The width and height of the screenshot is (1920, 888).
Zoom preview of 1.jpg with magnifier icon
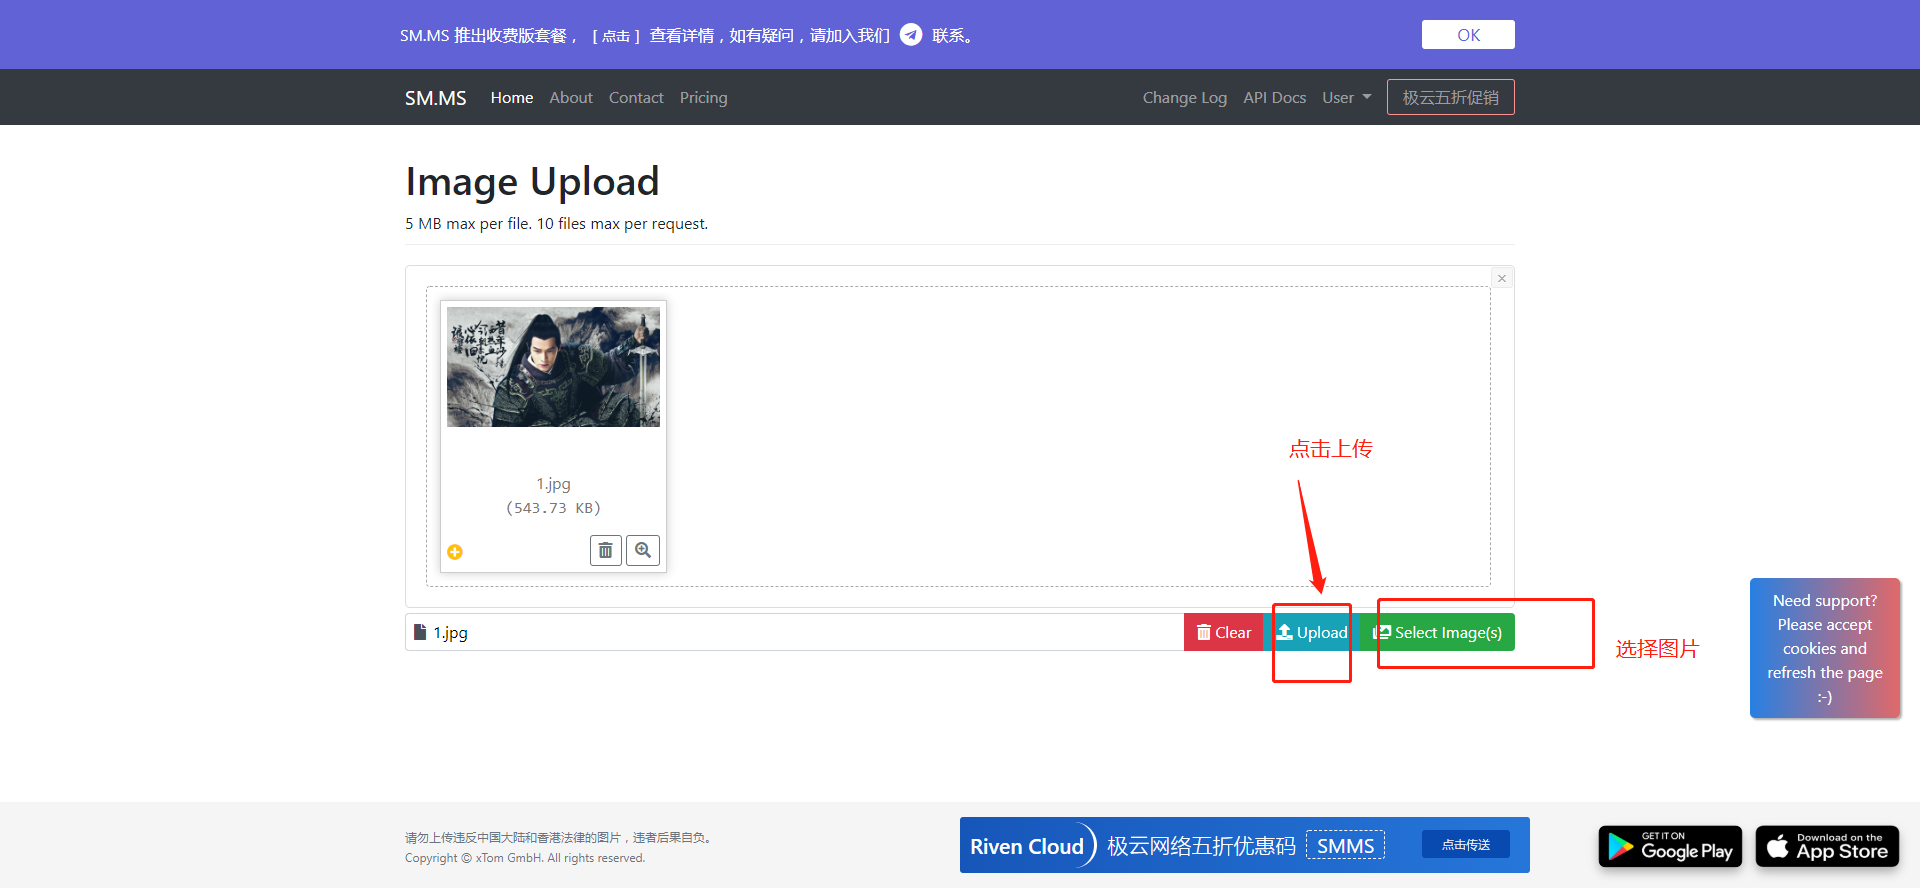coord(643,551)
